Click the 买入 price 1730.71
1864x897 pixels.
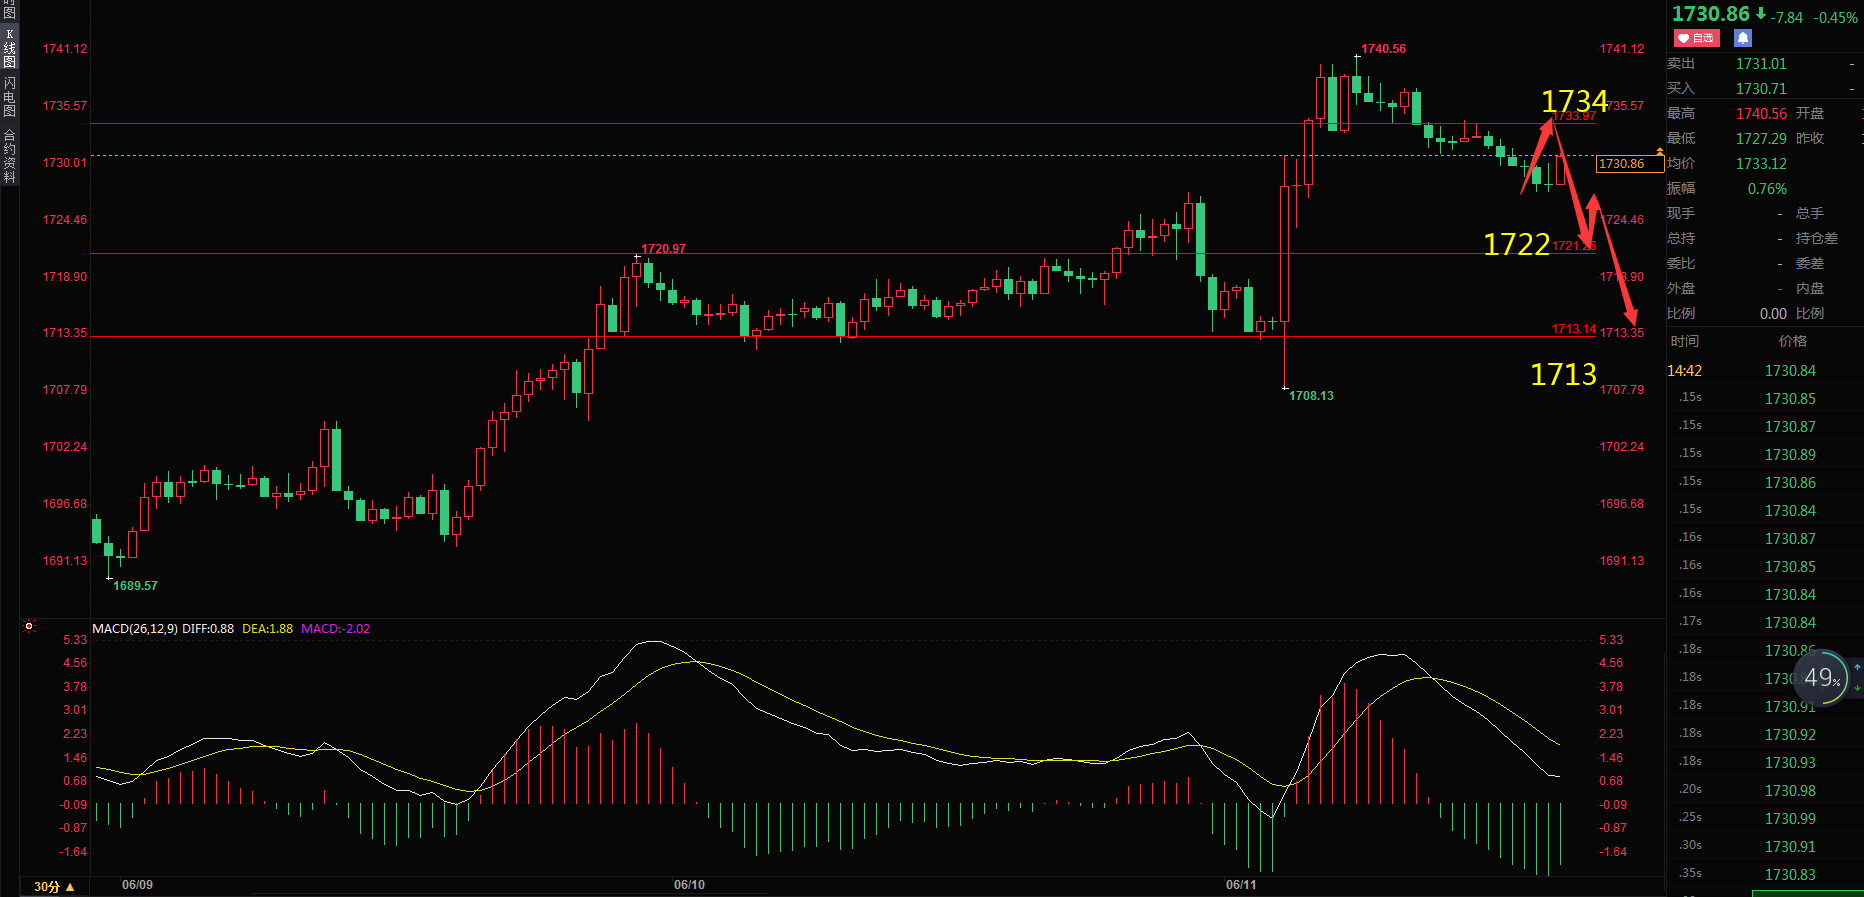1761,89
